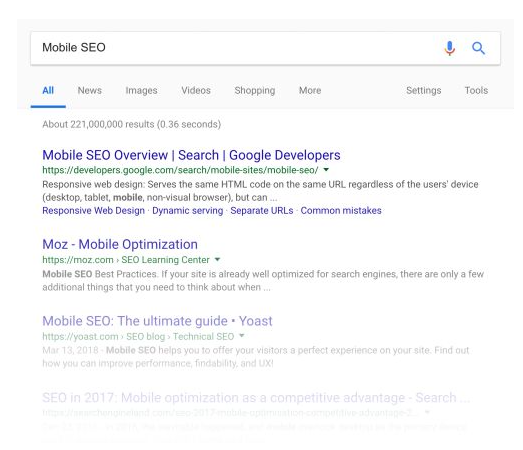Image resolution: width=523 pixels, height=450 pixels.
Task: Open dropdown arrow beside developers.google.com URL
Action: point(326,170)
